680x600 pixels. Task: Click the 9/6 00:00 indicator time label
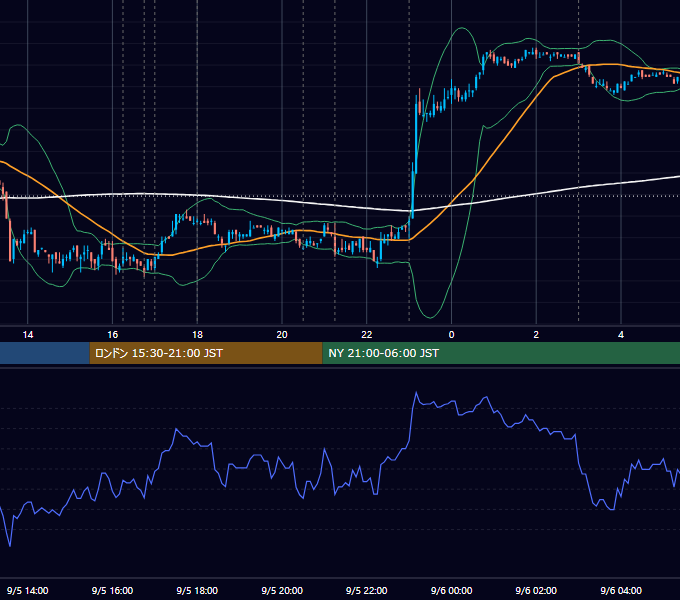point(451,590)
